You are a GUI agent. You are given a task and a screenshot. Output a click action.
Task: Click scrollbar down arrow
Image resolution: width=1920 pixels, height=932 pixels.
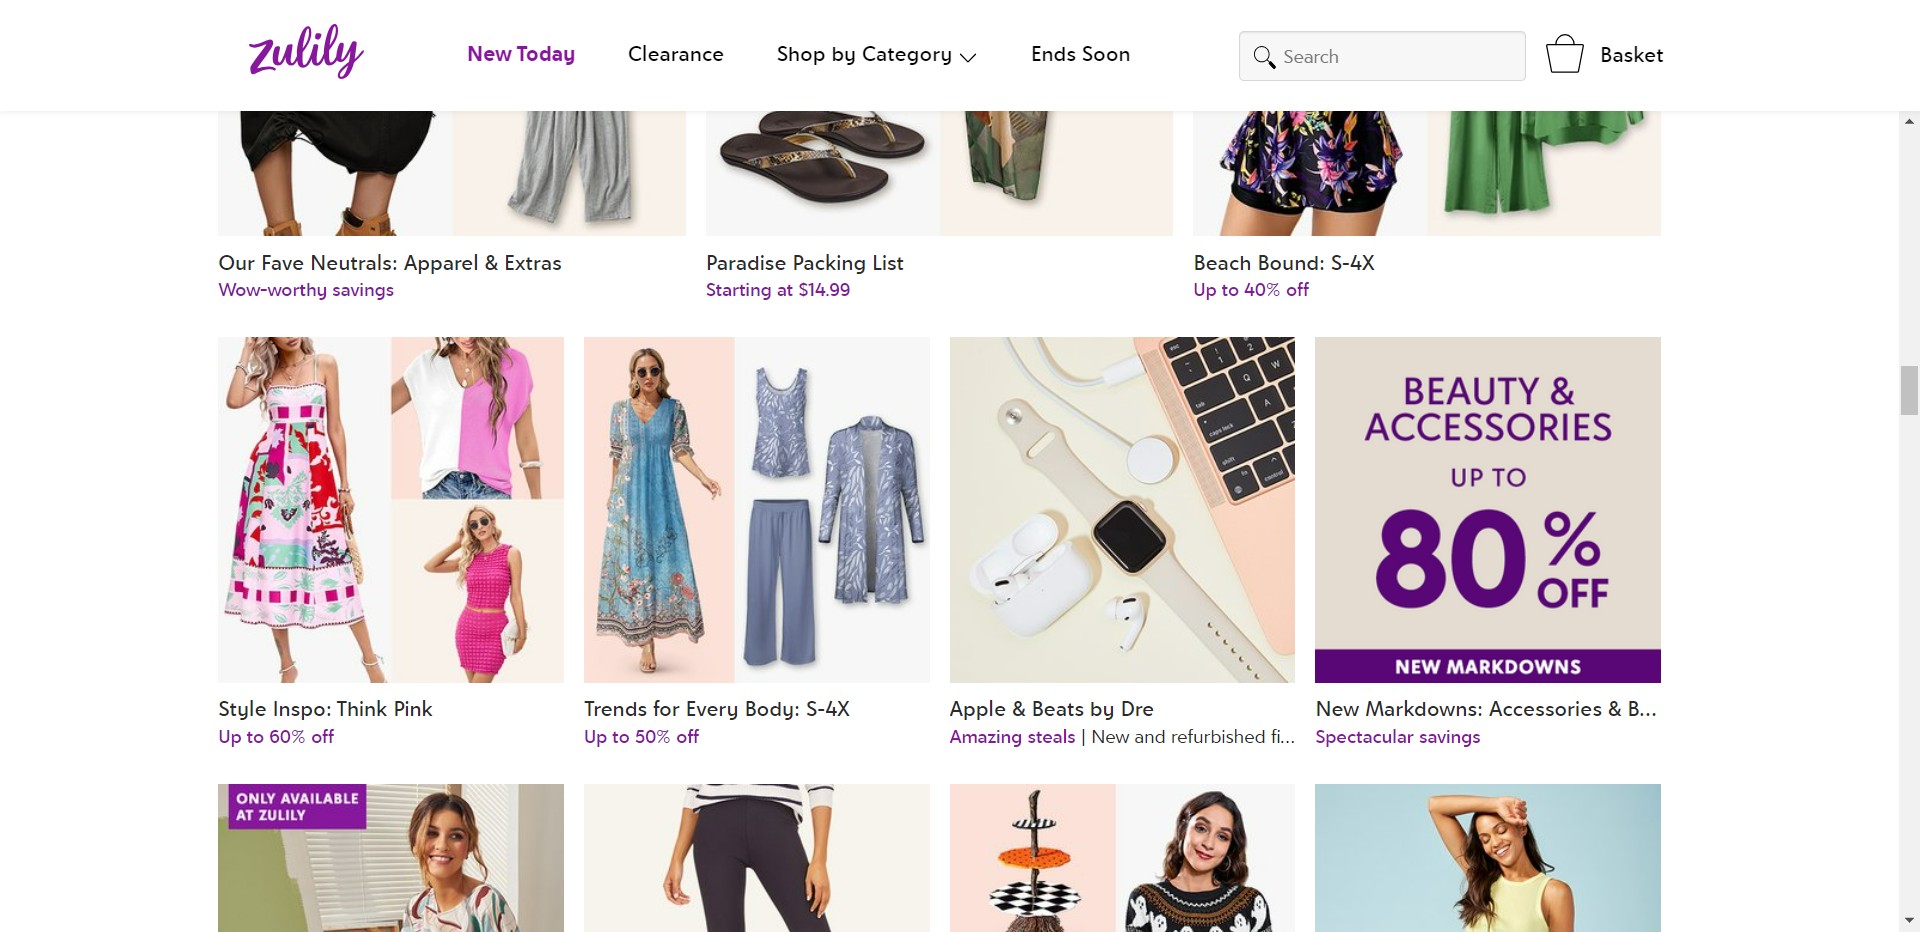[x=1909, y=920]
